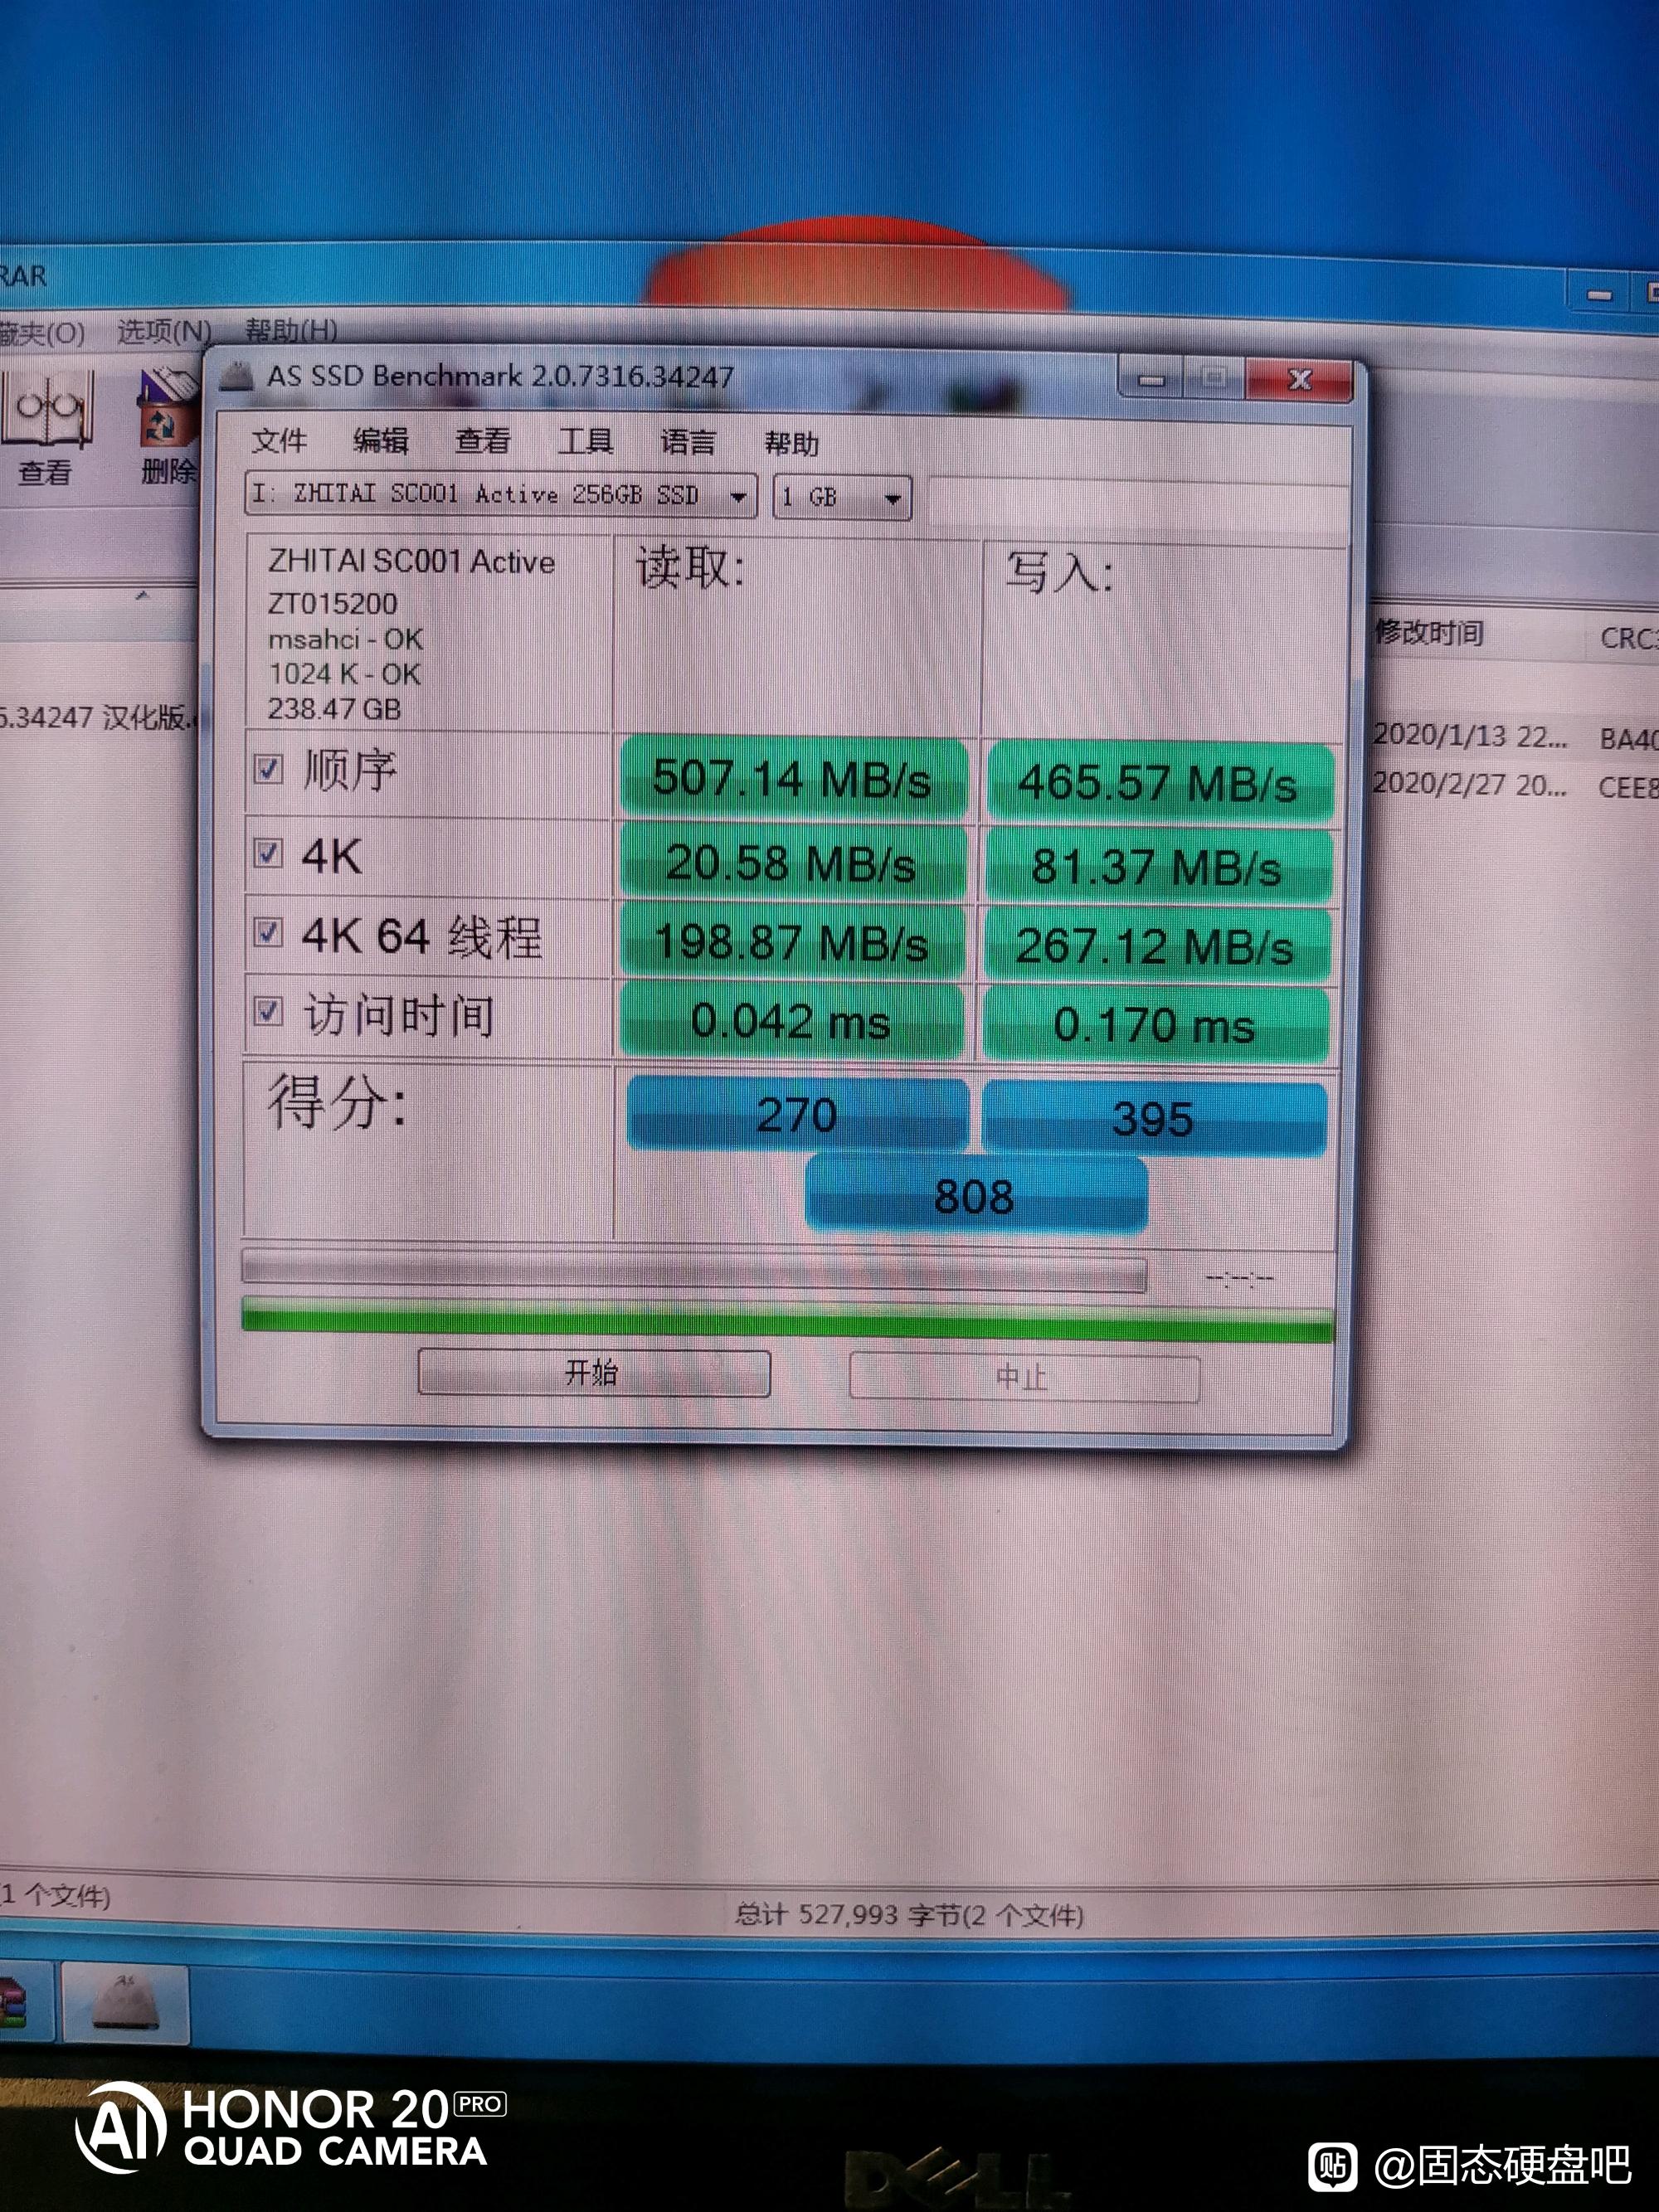Viewport: 1659px width, 2212px height.
Task: Open the 文件 menu in AS SSD Benchmark
Action: (x=279, y=440)
